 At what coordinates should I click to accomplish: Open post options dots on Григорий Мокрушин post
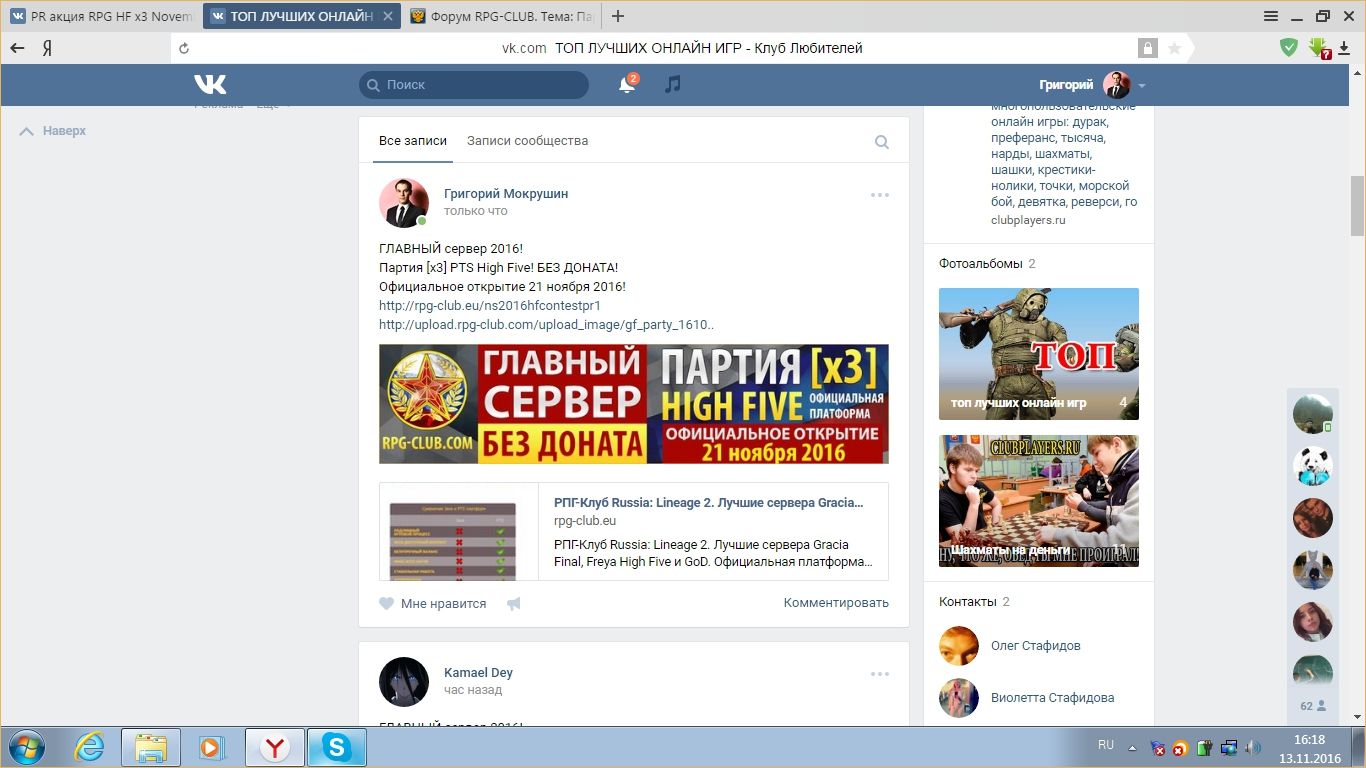click(x=880, y=195)
